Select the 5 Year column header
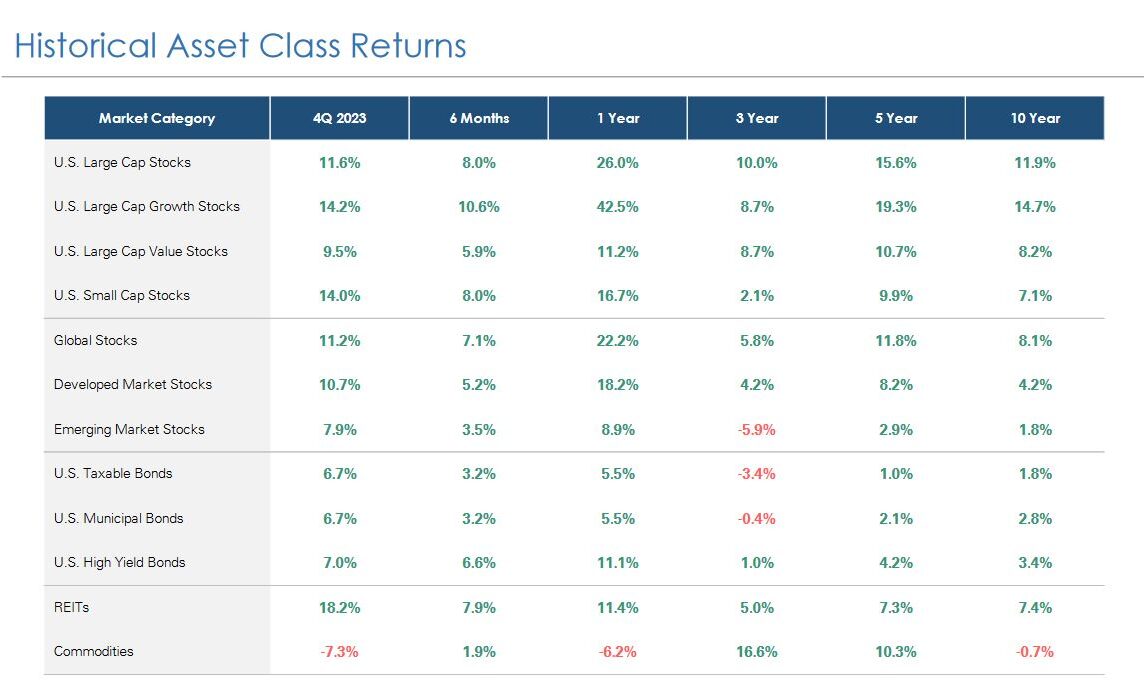Screen dimensions: 1144x689 895,118
